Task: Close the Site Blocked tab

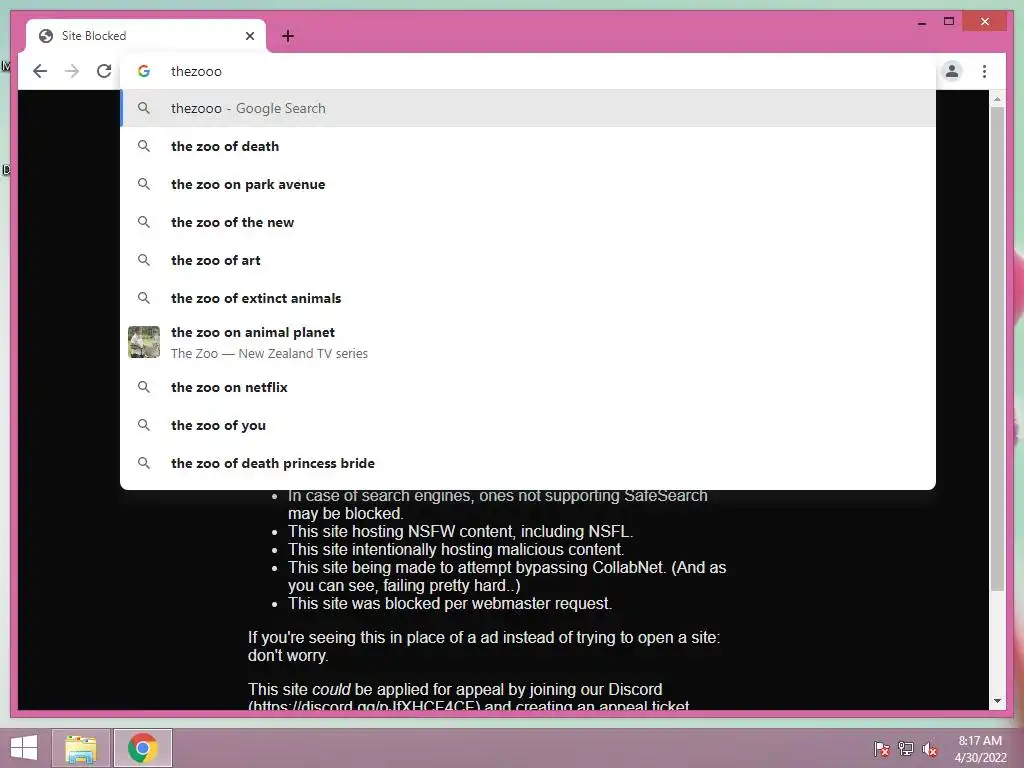Action: [x=249, y=36]
